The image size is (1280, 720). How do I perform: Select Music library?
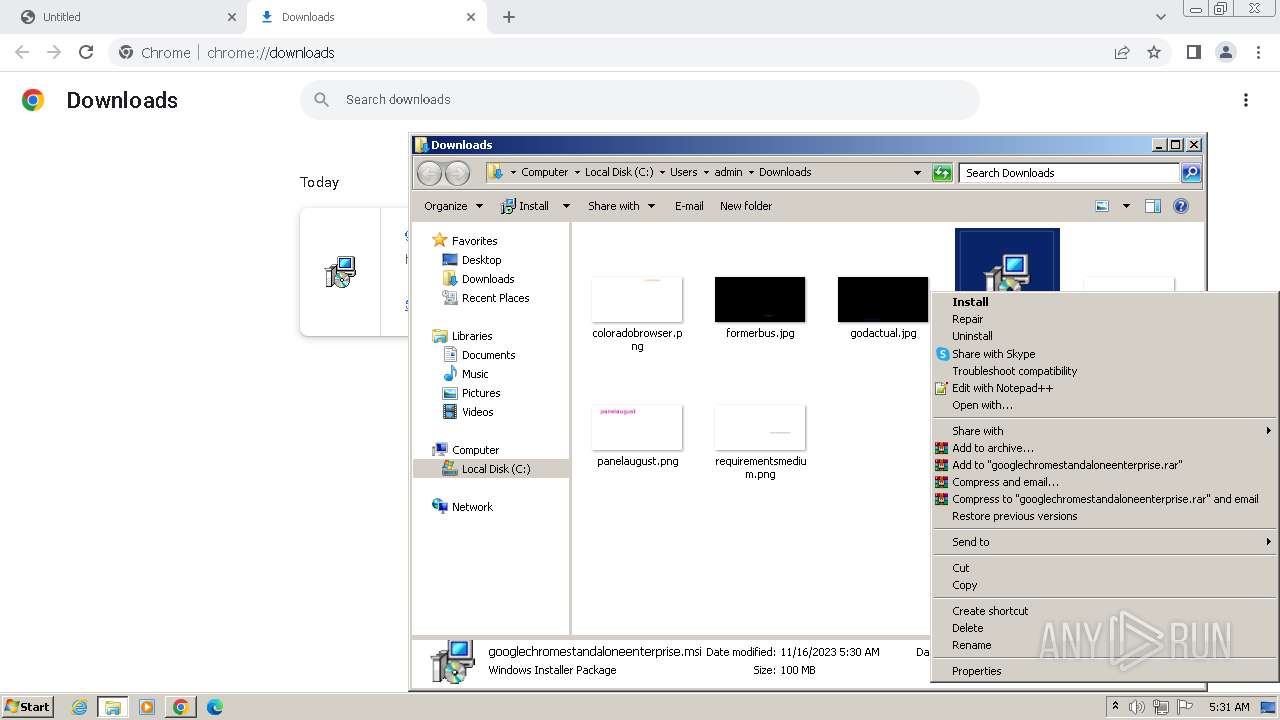click(475, 374)
